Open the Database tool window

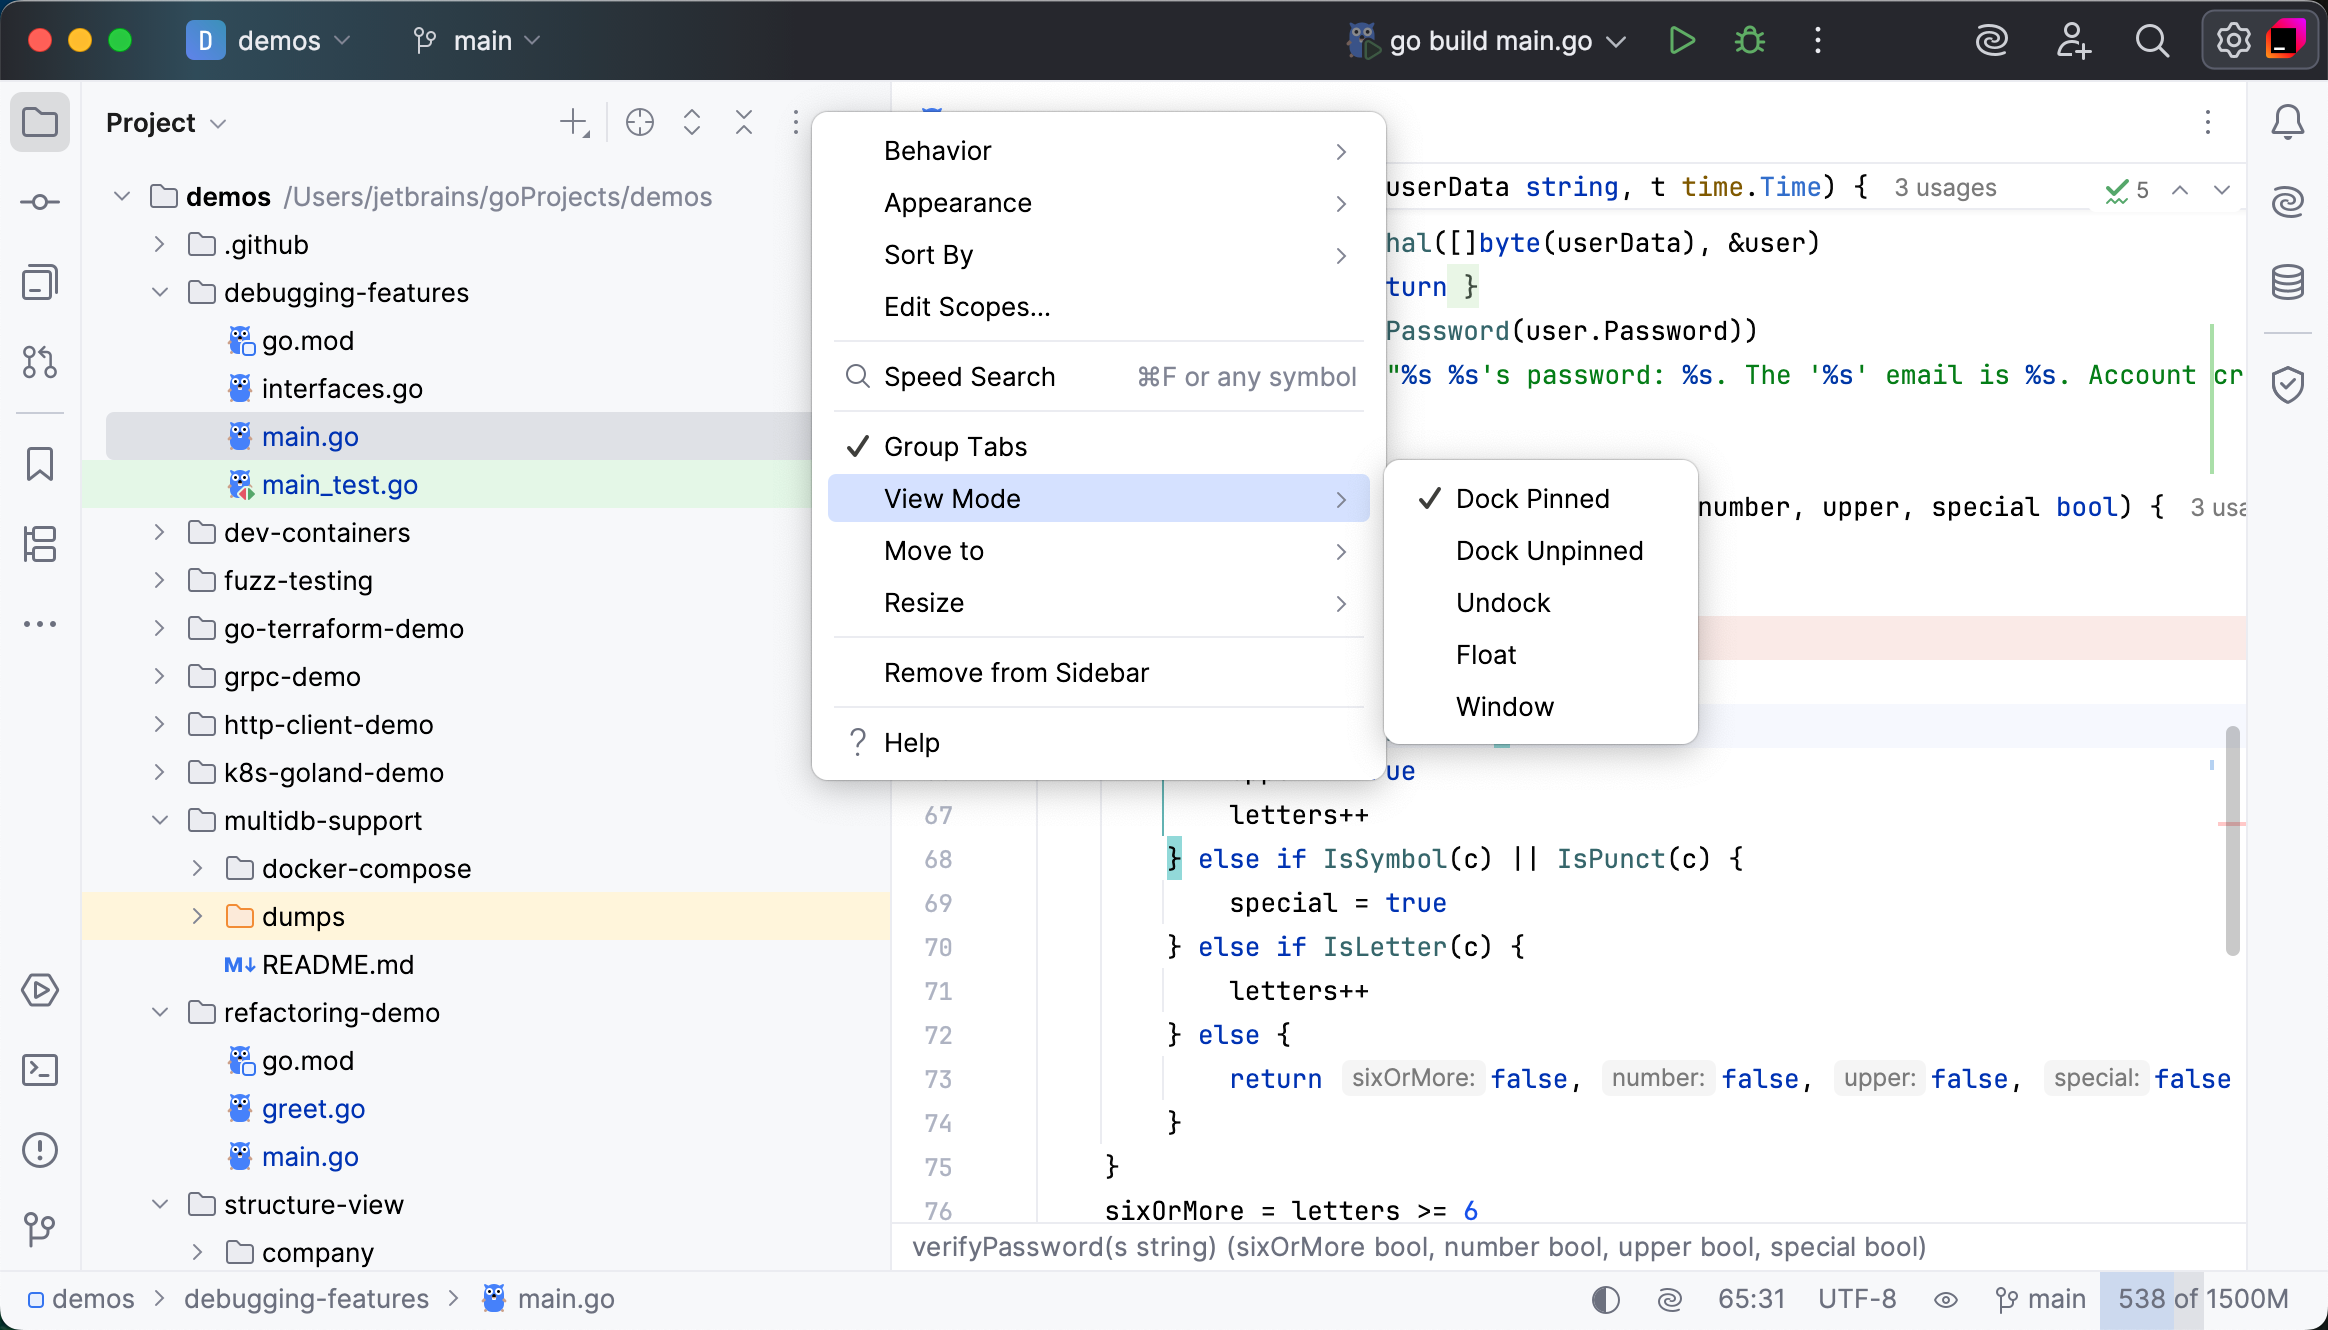(x=2289, y=282)
